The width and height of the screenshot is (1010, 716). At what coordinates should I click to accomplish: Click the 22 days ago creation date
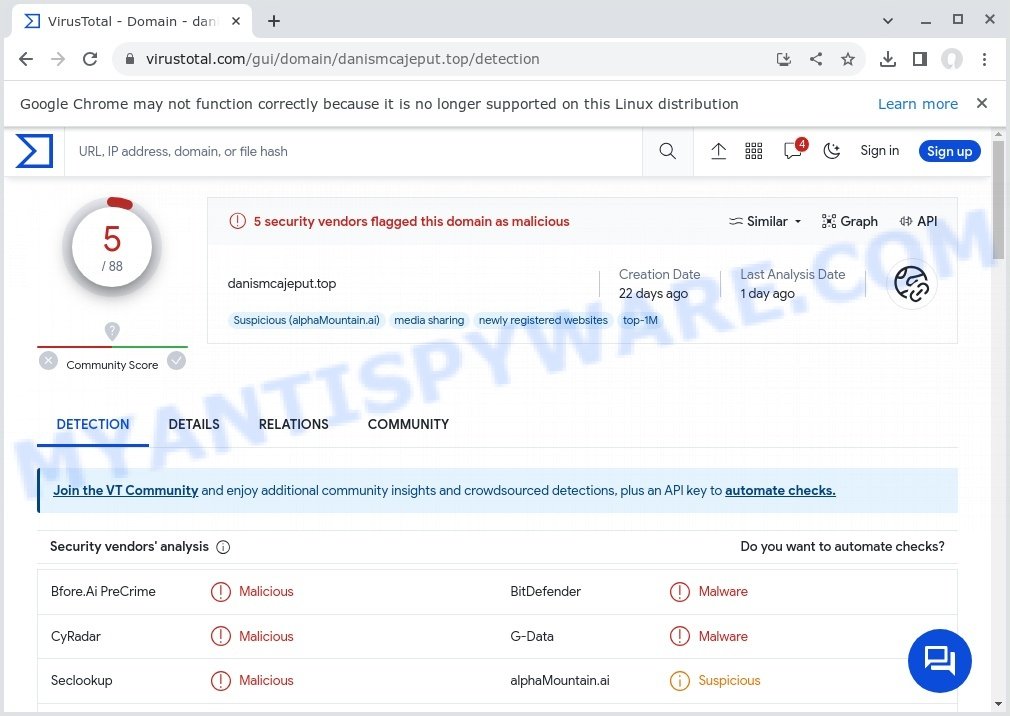(x=653, y=294)
